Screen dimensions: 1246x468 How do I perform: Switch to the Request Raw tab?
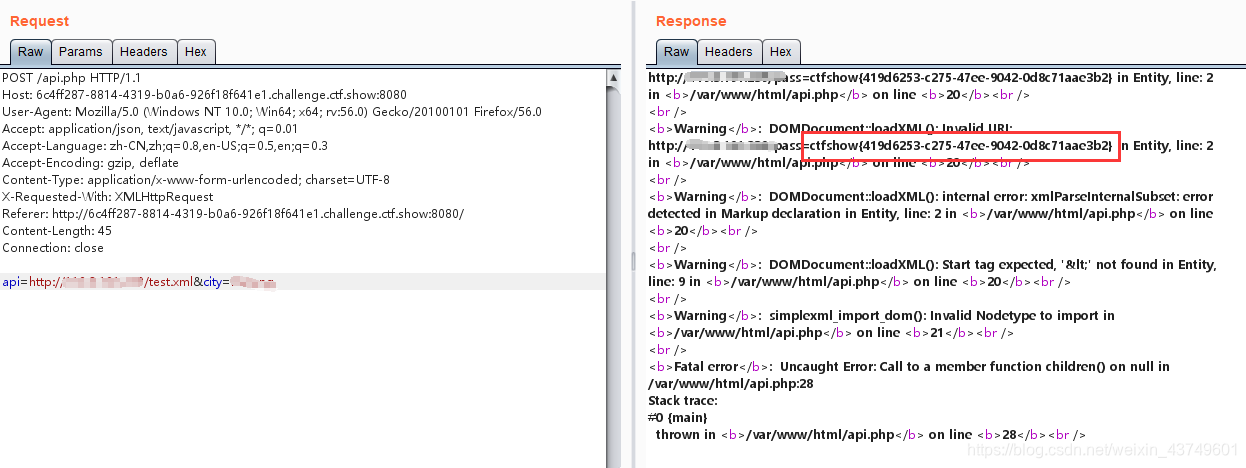coord(30,52)
